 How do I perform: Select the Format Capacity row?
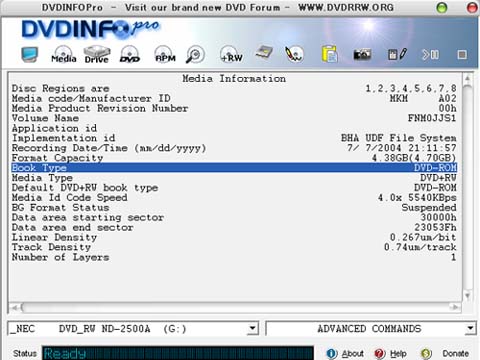[x=234, y=158]
